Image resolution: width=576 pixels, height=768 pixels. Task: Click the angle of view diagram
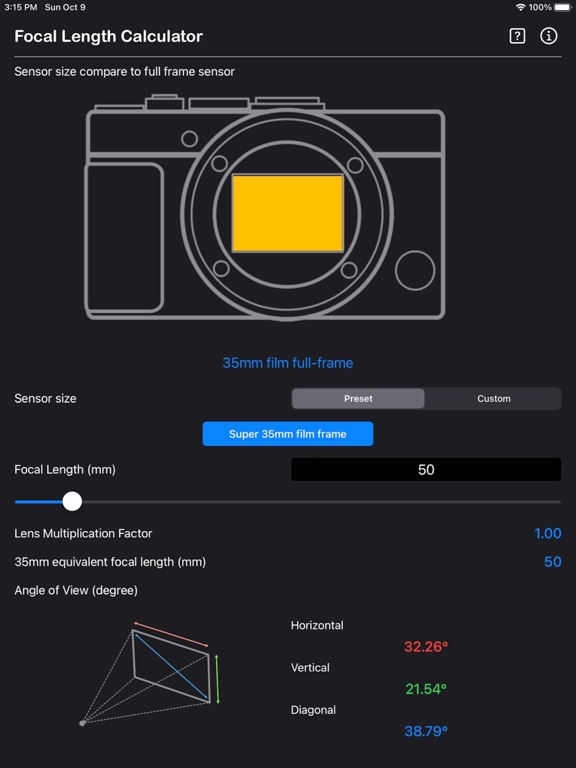point(148,673)
